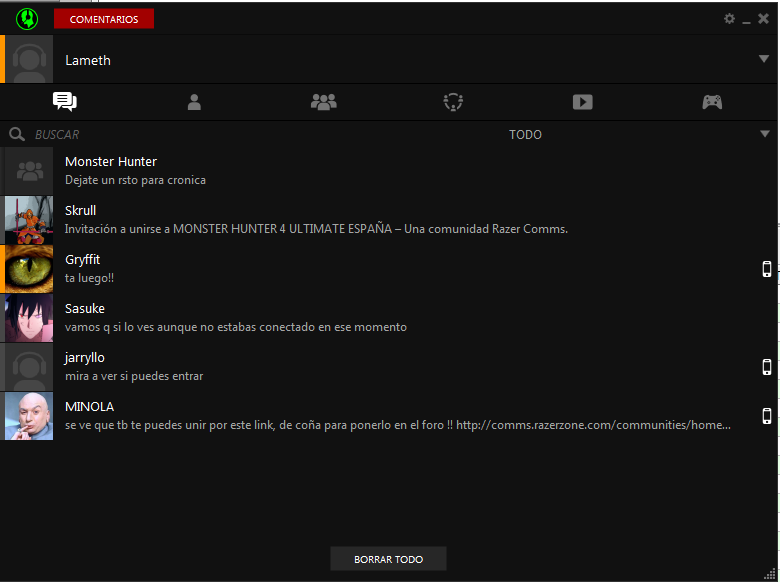780x582 pixels.
Task: Open the communities circle tab
Action: 453,102
